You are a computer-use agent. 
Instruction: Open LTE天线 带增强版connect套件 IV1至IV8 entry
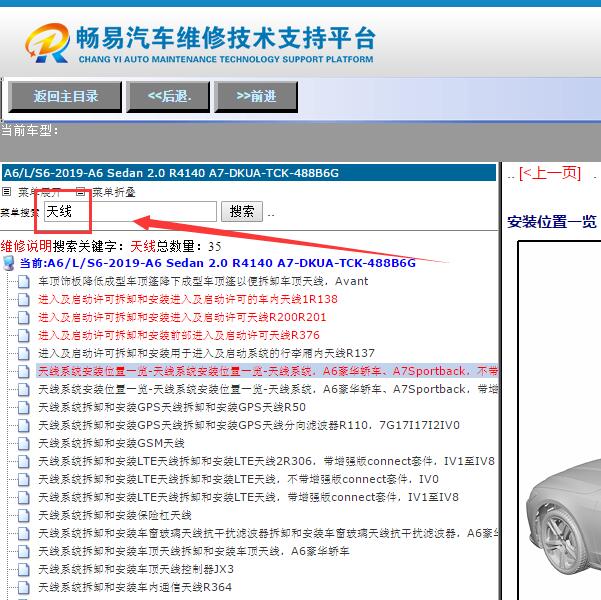[x=248, y=498]
